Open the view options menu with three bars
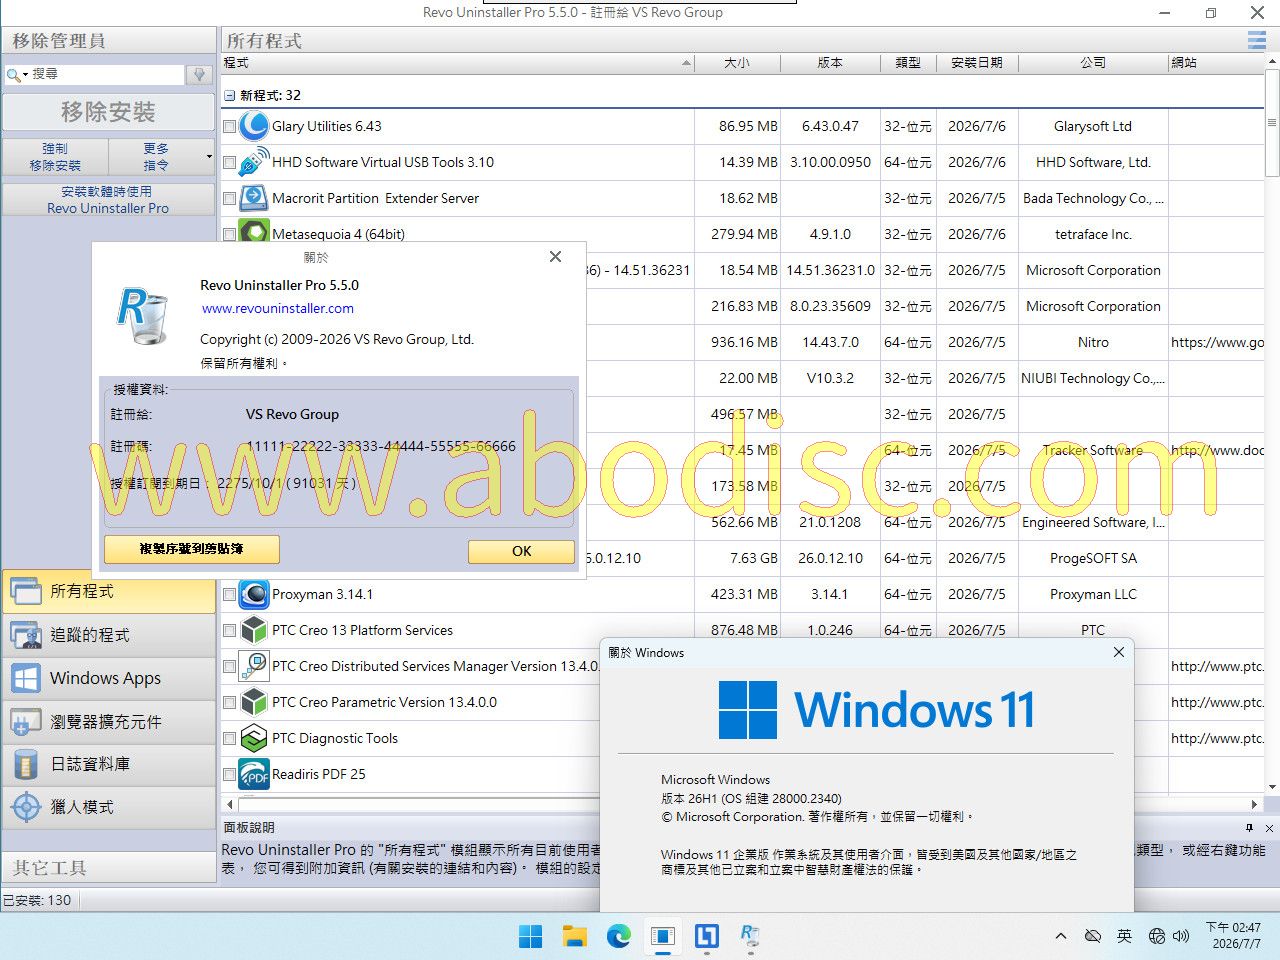 1256,40
